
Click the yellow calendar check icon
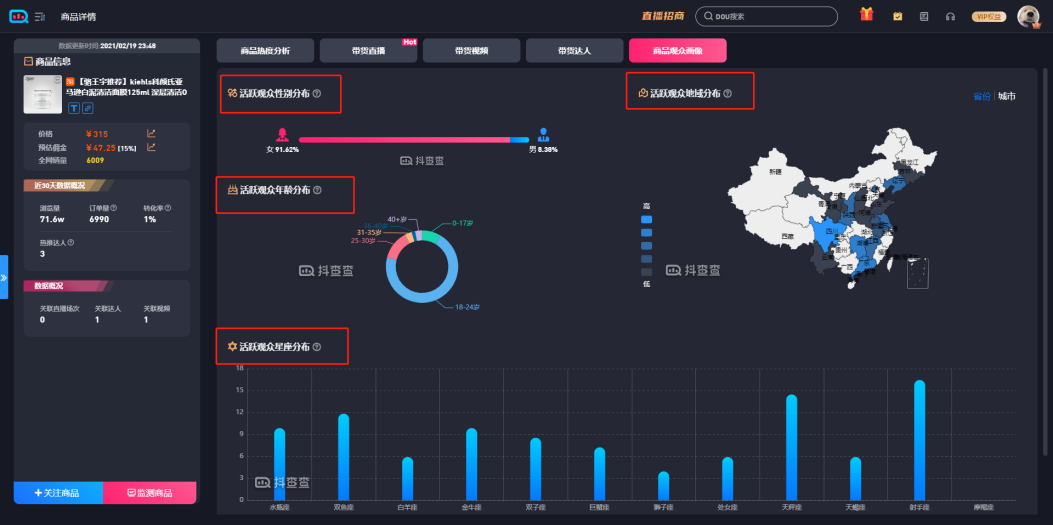click(897, 16)
